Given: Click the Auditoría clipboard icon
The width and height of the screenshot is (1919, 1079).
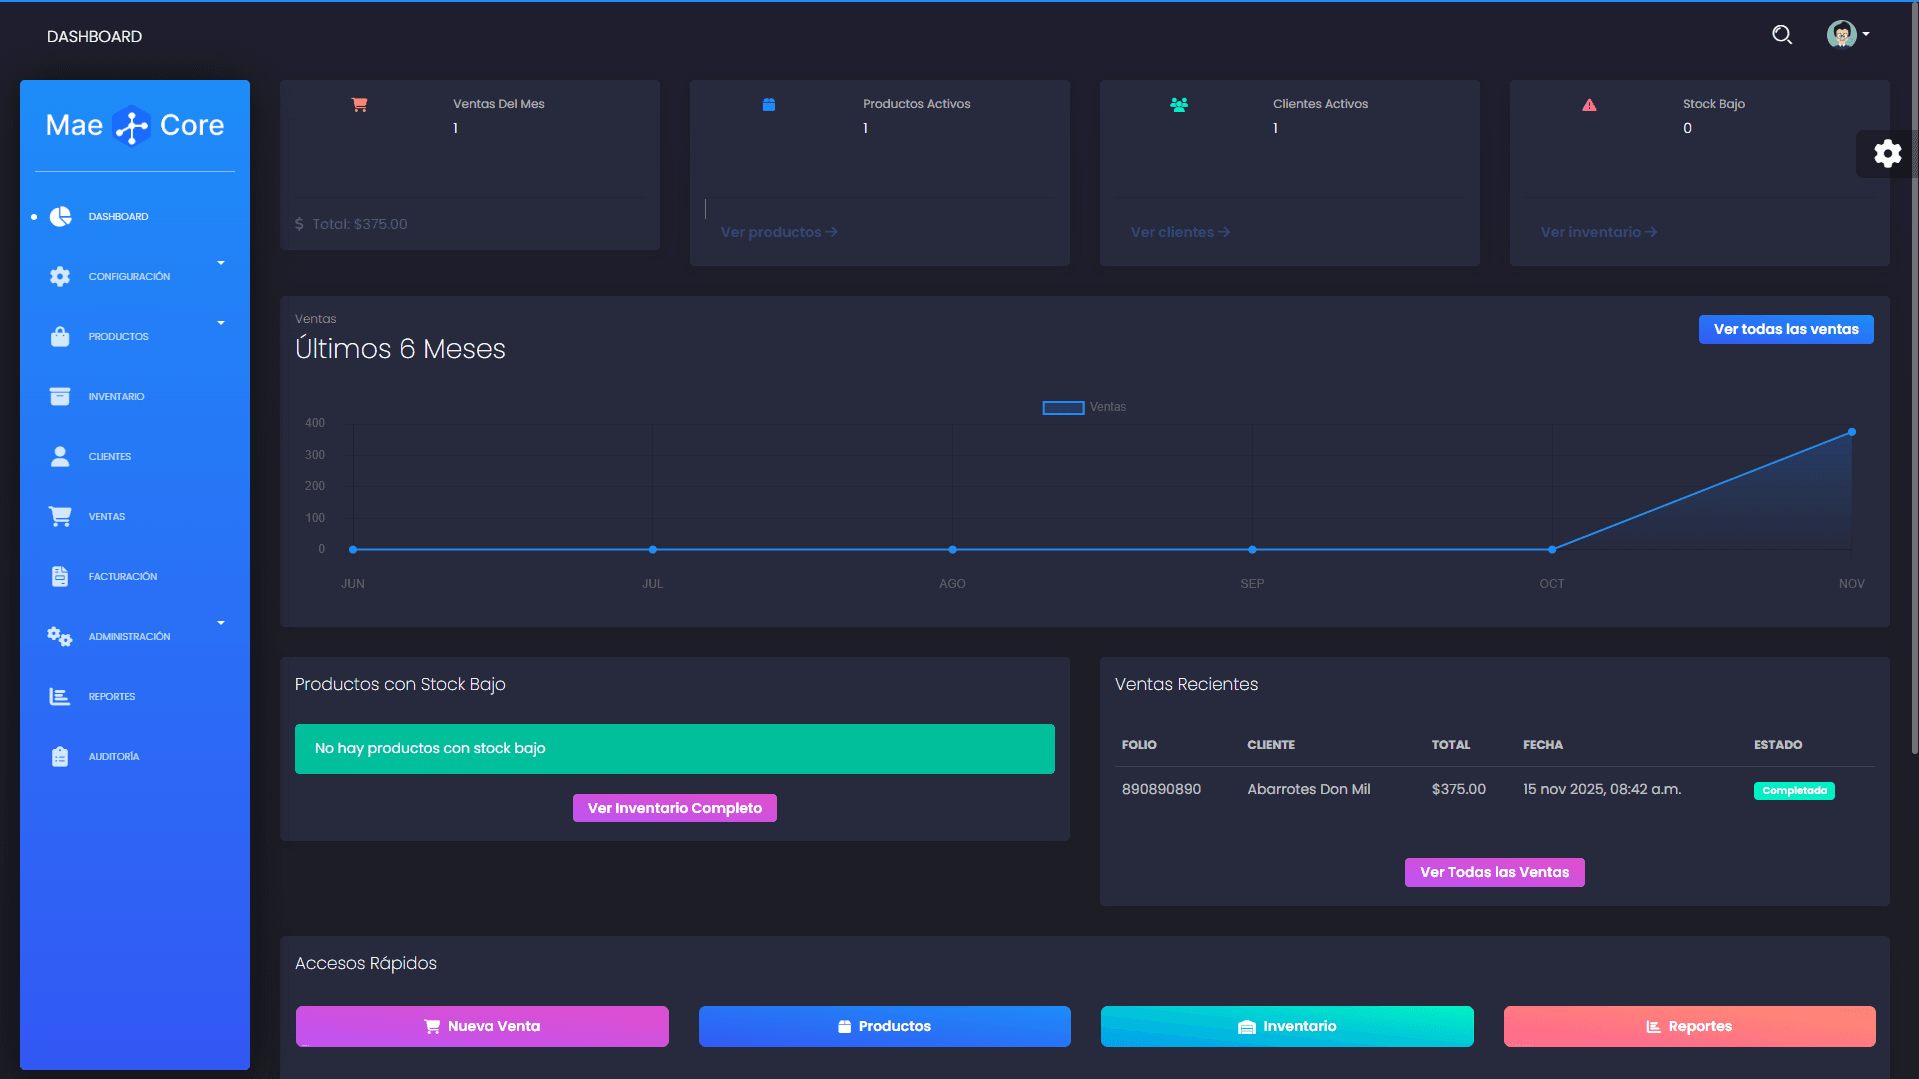Looking at the screenshot, I should [60, 756].
